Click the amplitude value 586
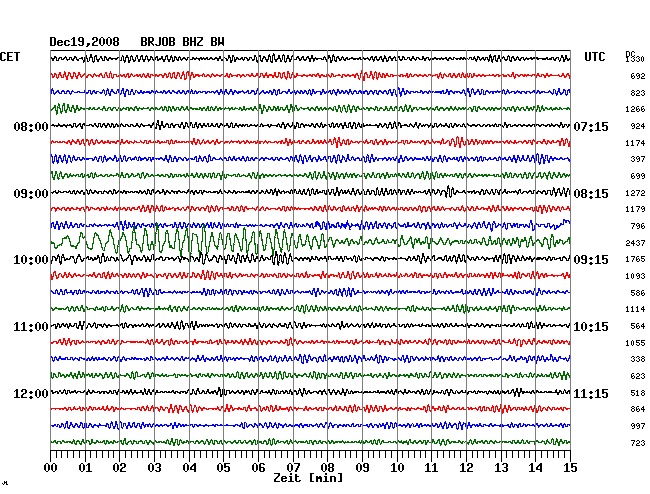650x494 pixels. point(638,293)
